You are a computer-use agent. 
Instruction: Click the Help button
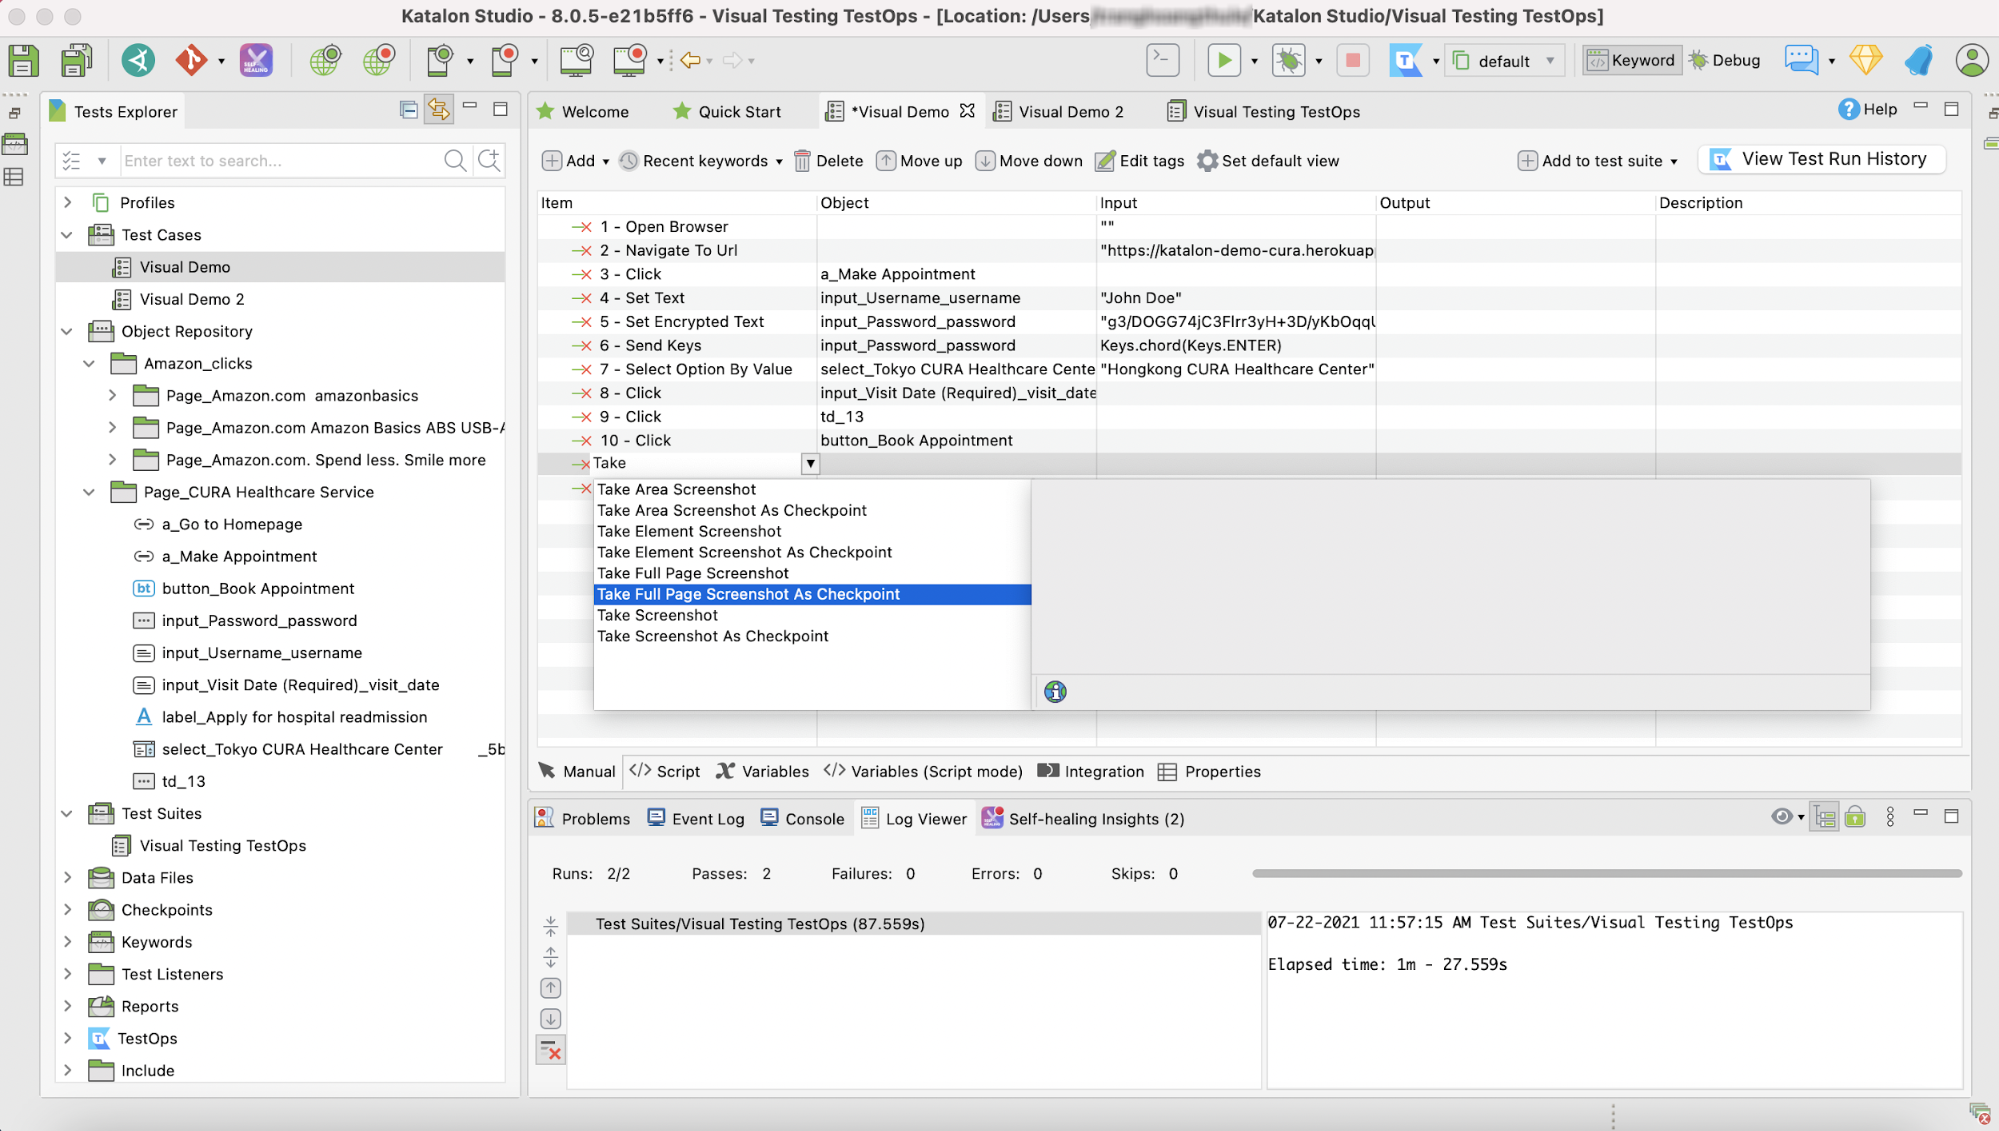[x=1867, y=109]
